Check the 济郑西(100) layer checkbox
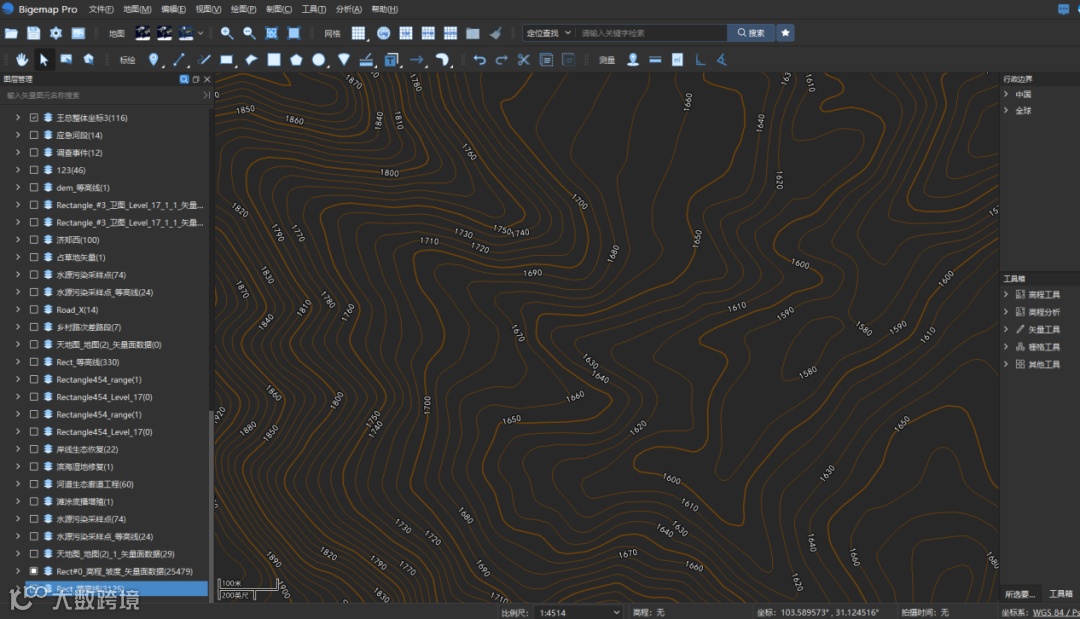The image size is (1080, 619). pyautogui.click(x=34, y=240)
